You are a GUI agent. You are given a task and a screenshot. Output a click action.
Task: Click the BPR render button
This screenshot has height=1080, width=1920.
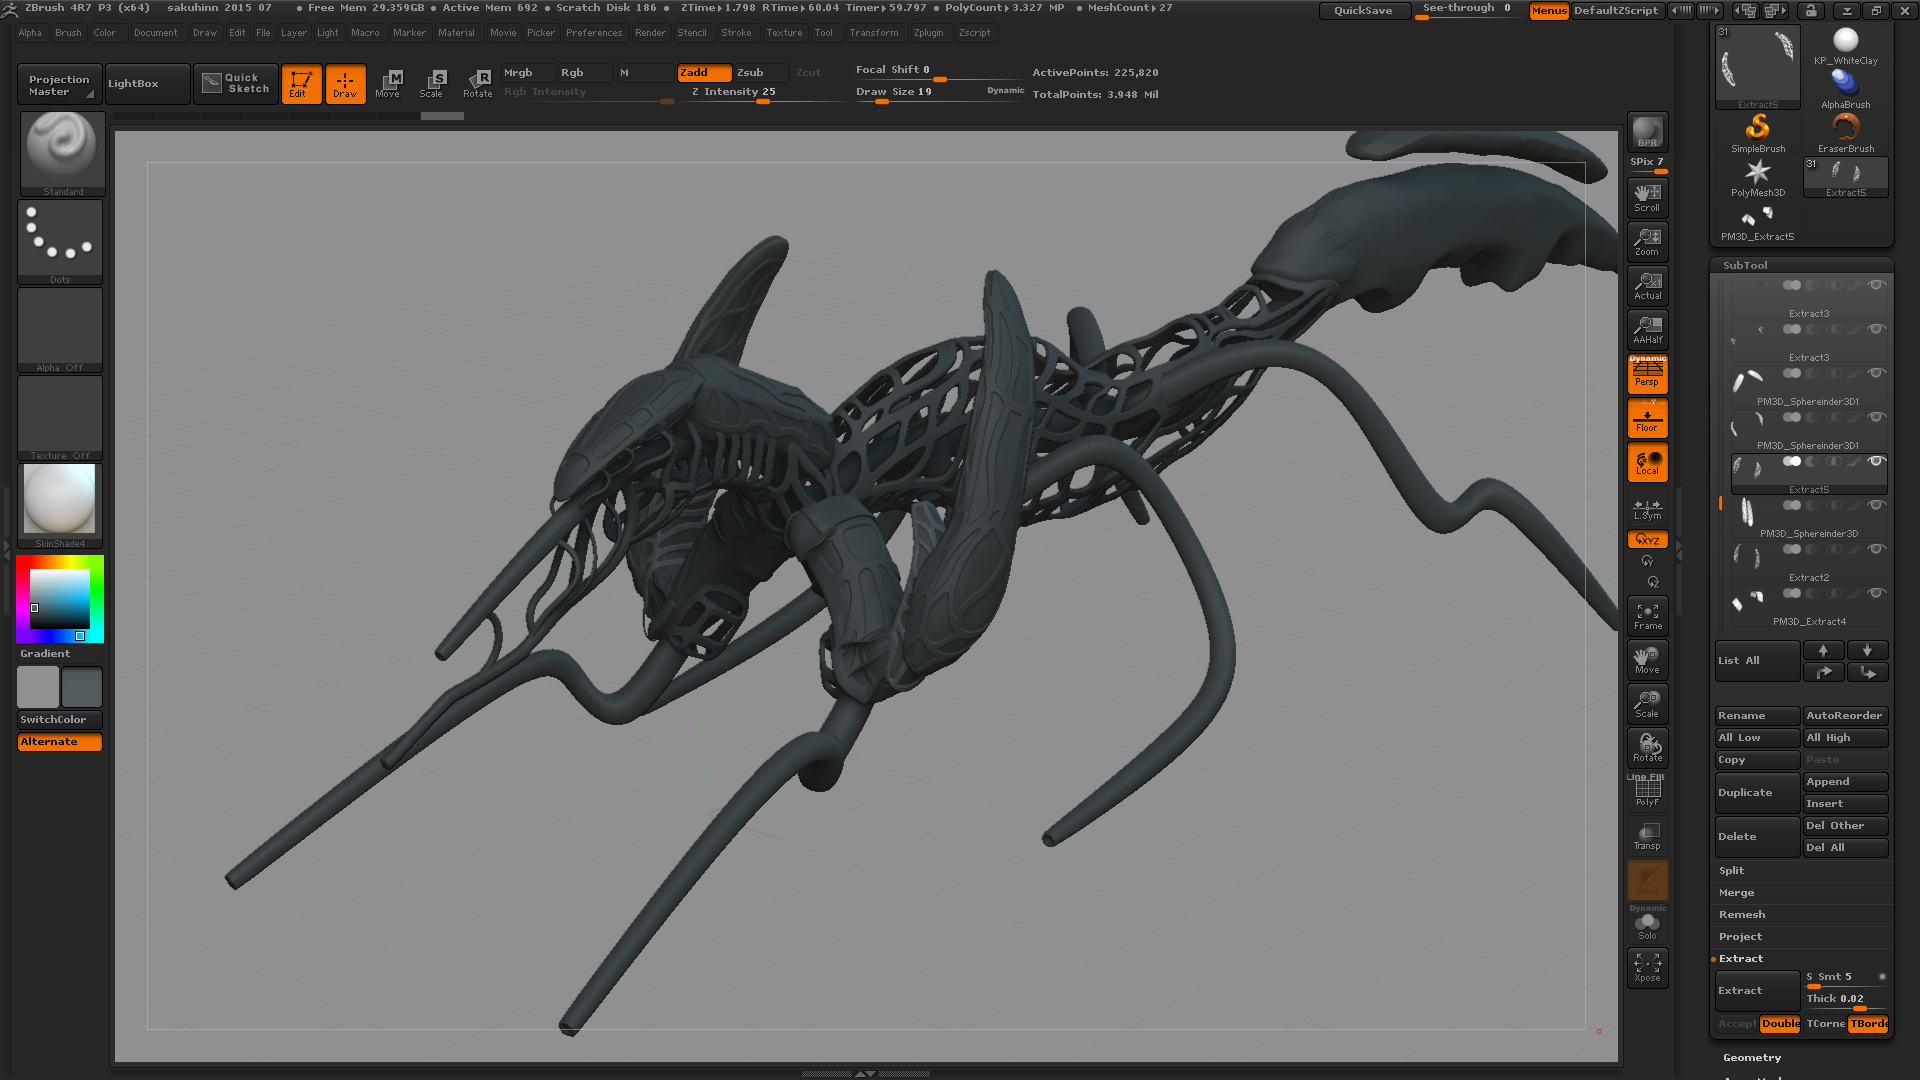1647,132
